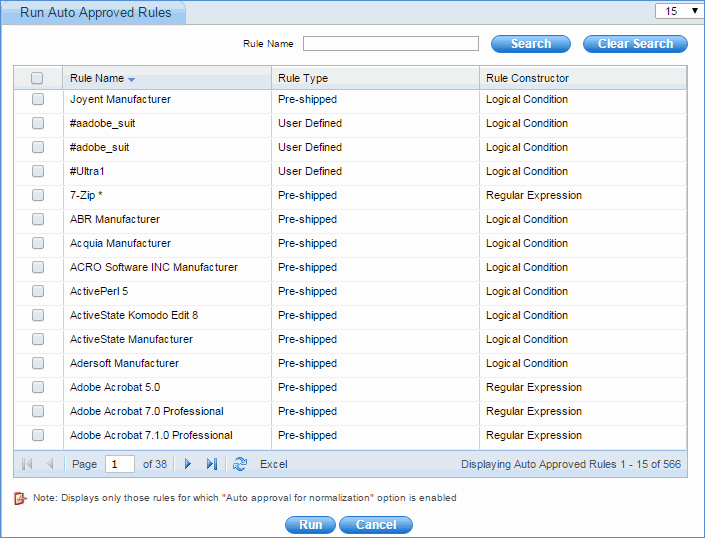Click the note icon beside the auto approval message

[19, 498]
